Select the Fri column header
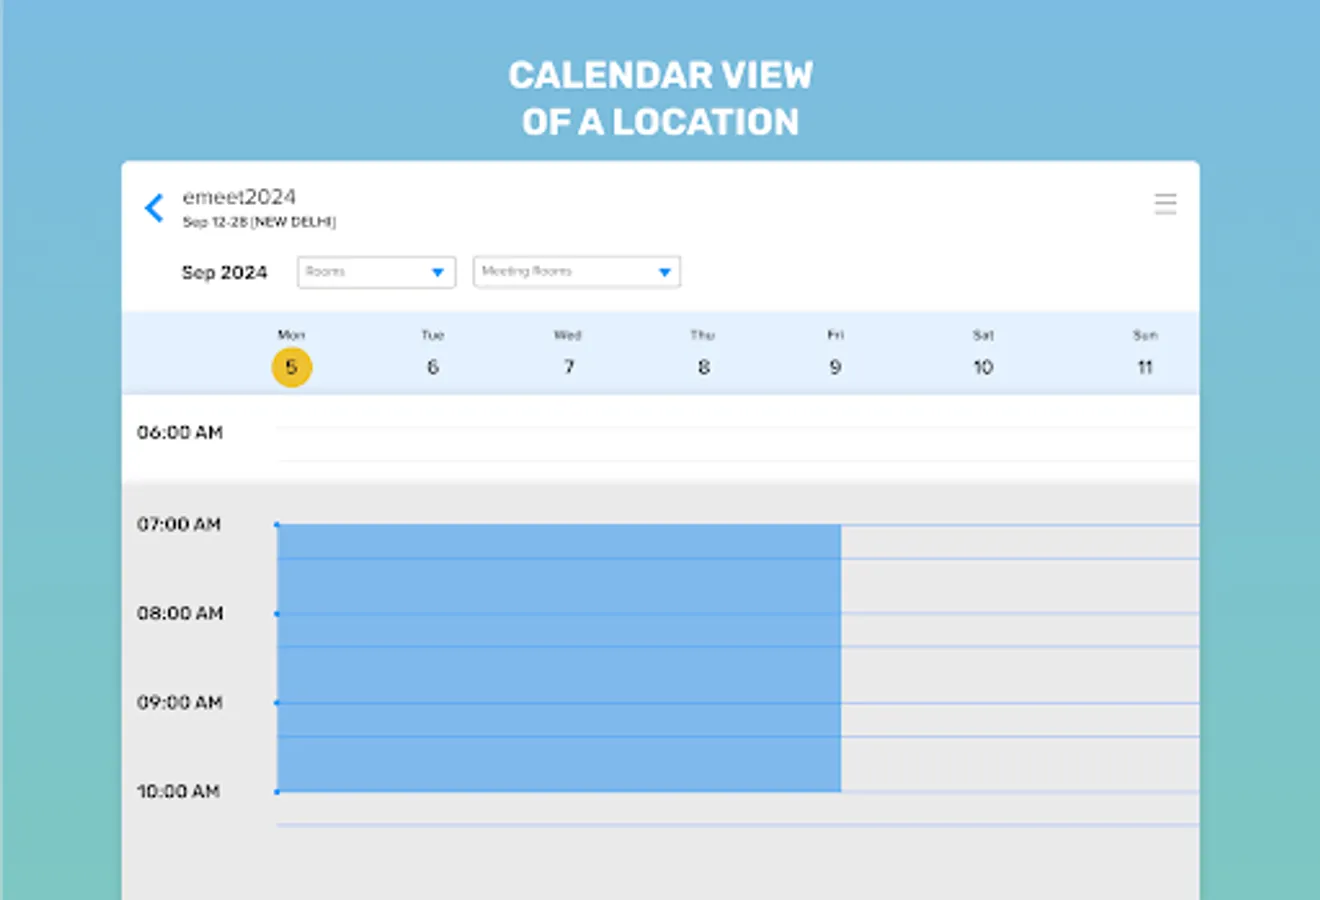Viewport: 1320px width, 900px height. coord(834,335)
